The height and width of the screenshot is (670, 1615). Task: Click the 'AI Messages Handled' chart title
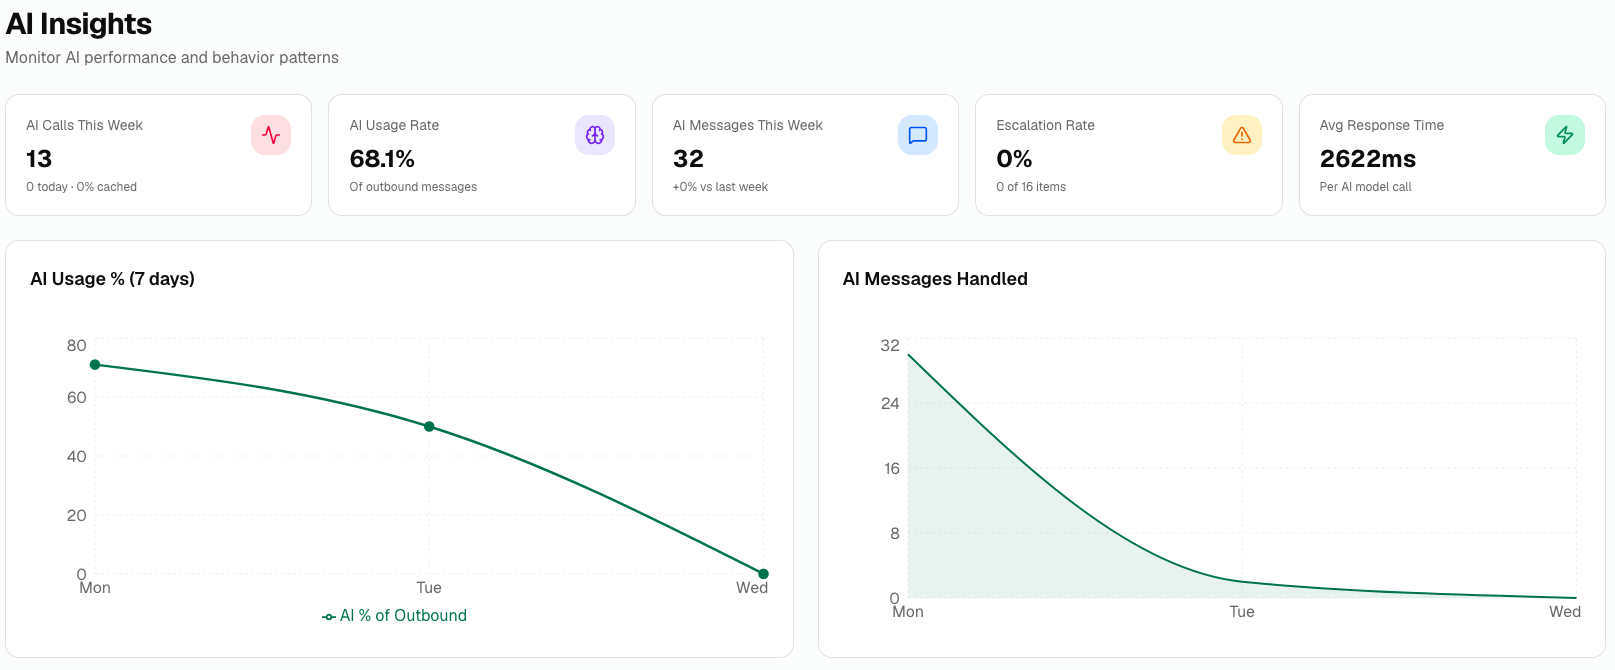935,279
